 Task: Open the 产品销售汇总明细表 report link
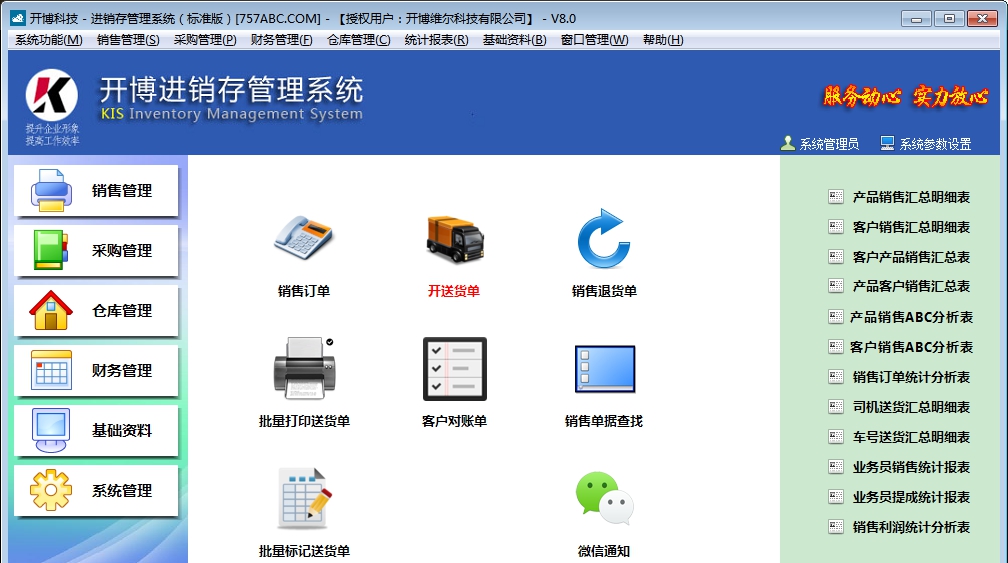coord(911,197)
